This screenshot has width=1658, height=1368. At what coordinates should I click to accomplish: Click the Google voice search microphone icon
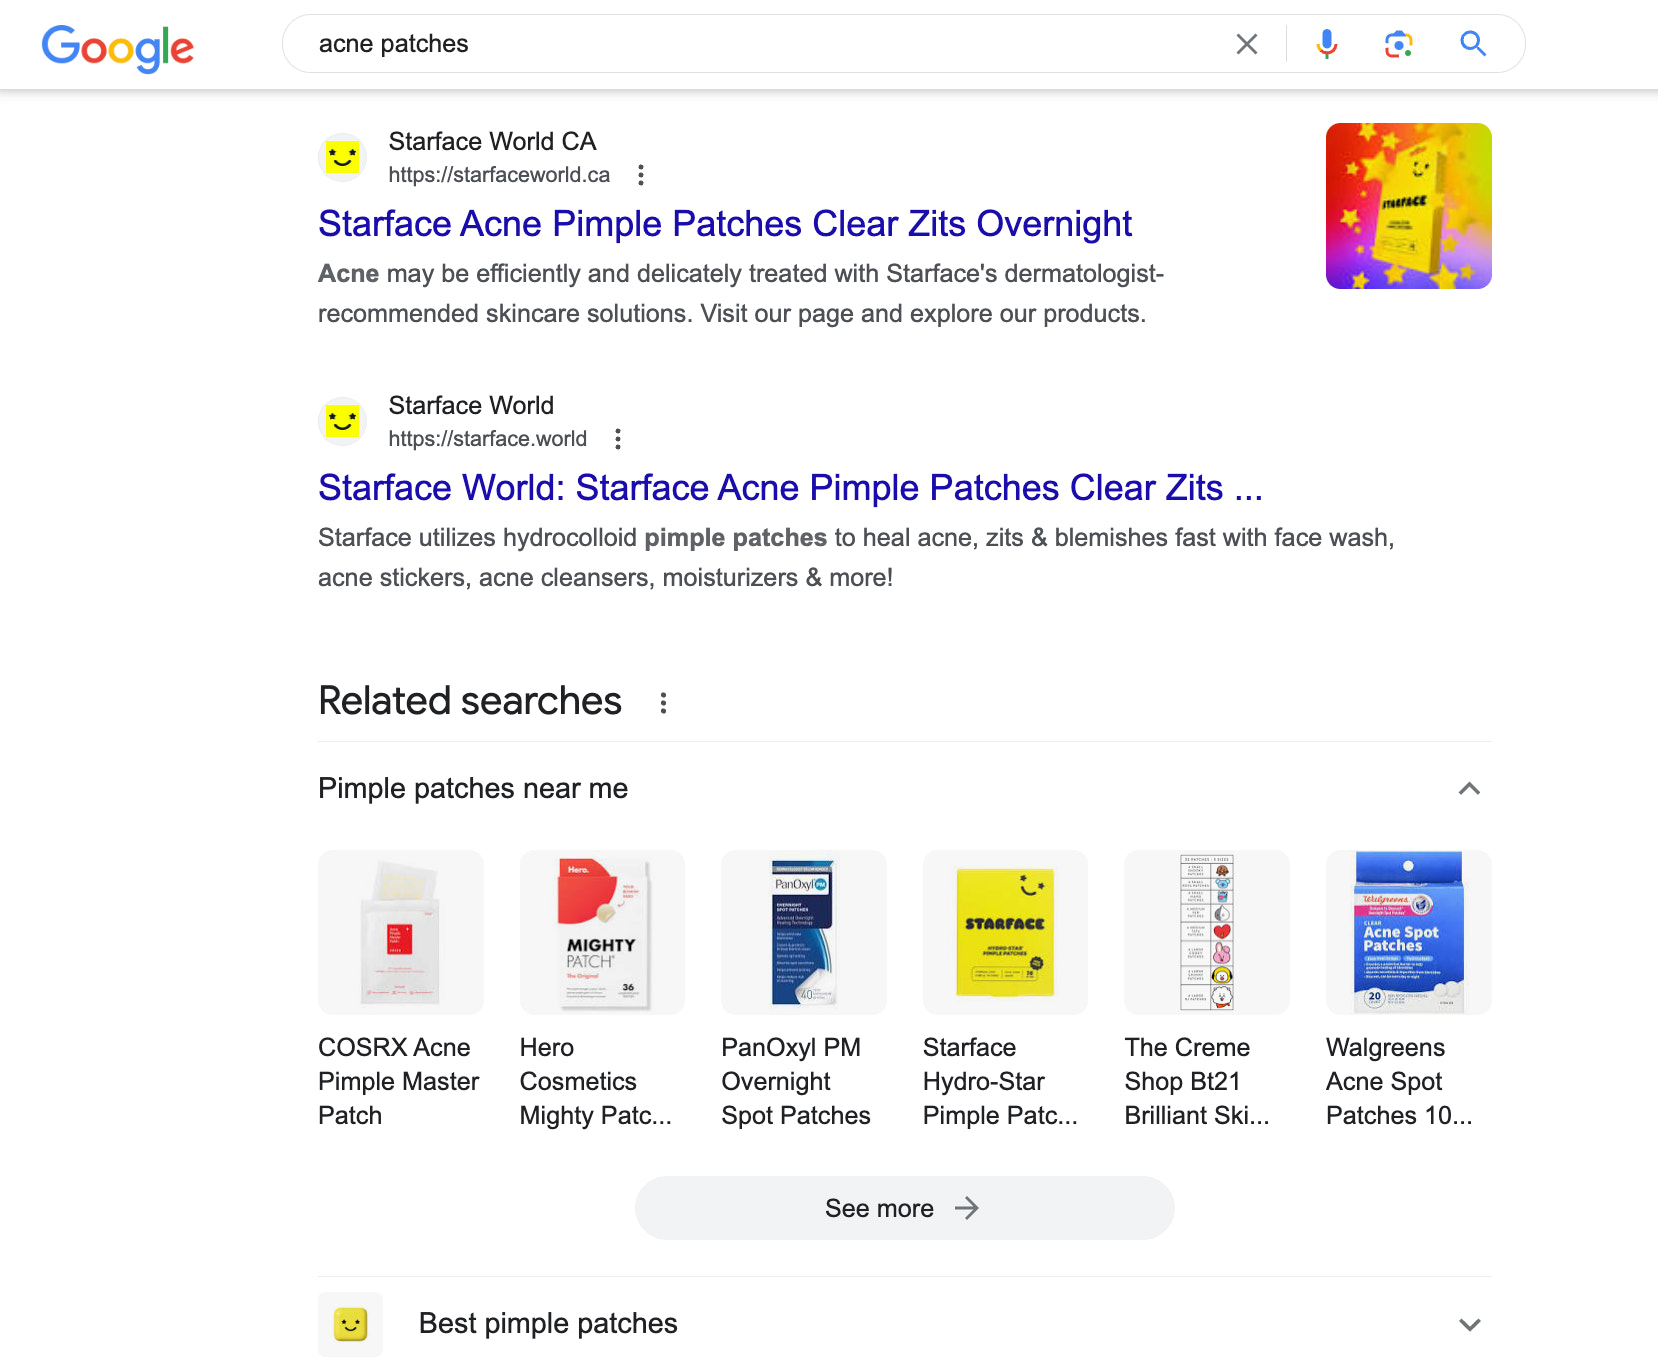click(x=1326, y=43)
